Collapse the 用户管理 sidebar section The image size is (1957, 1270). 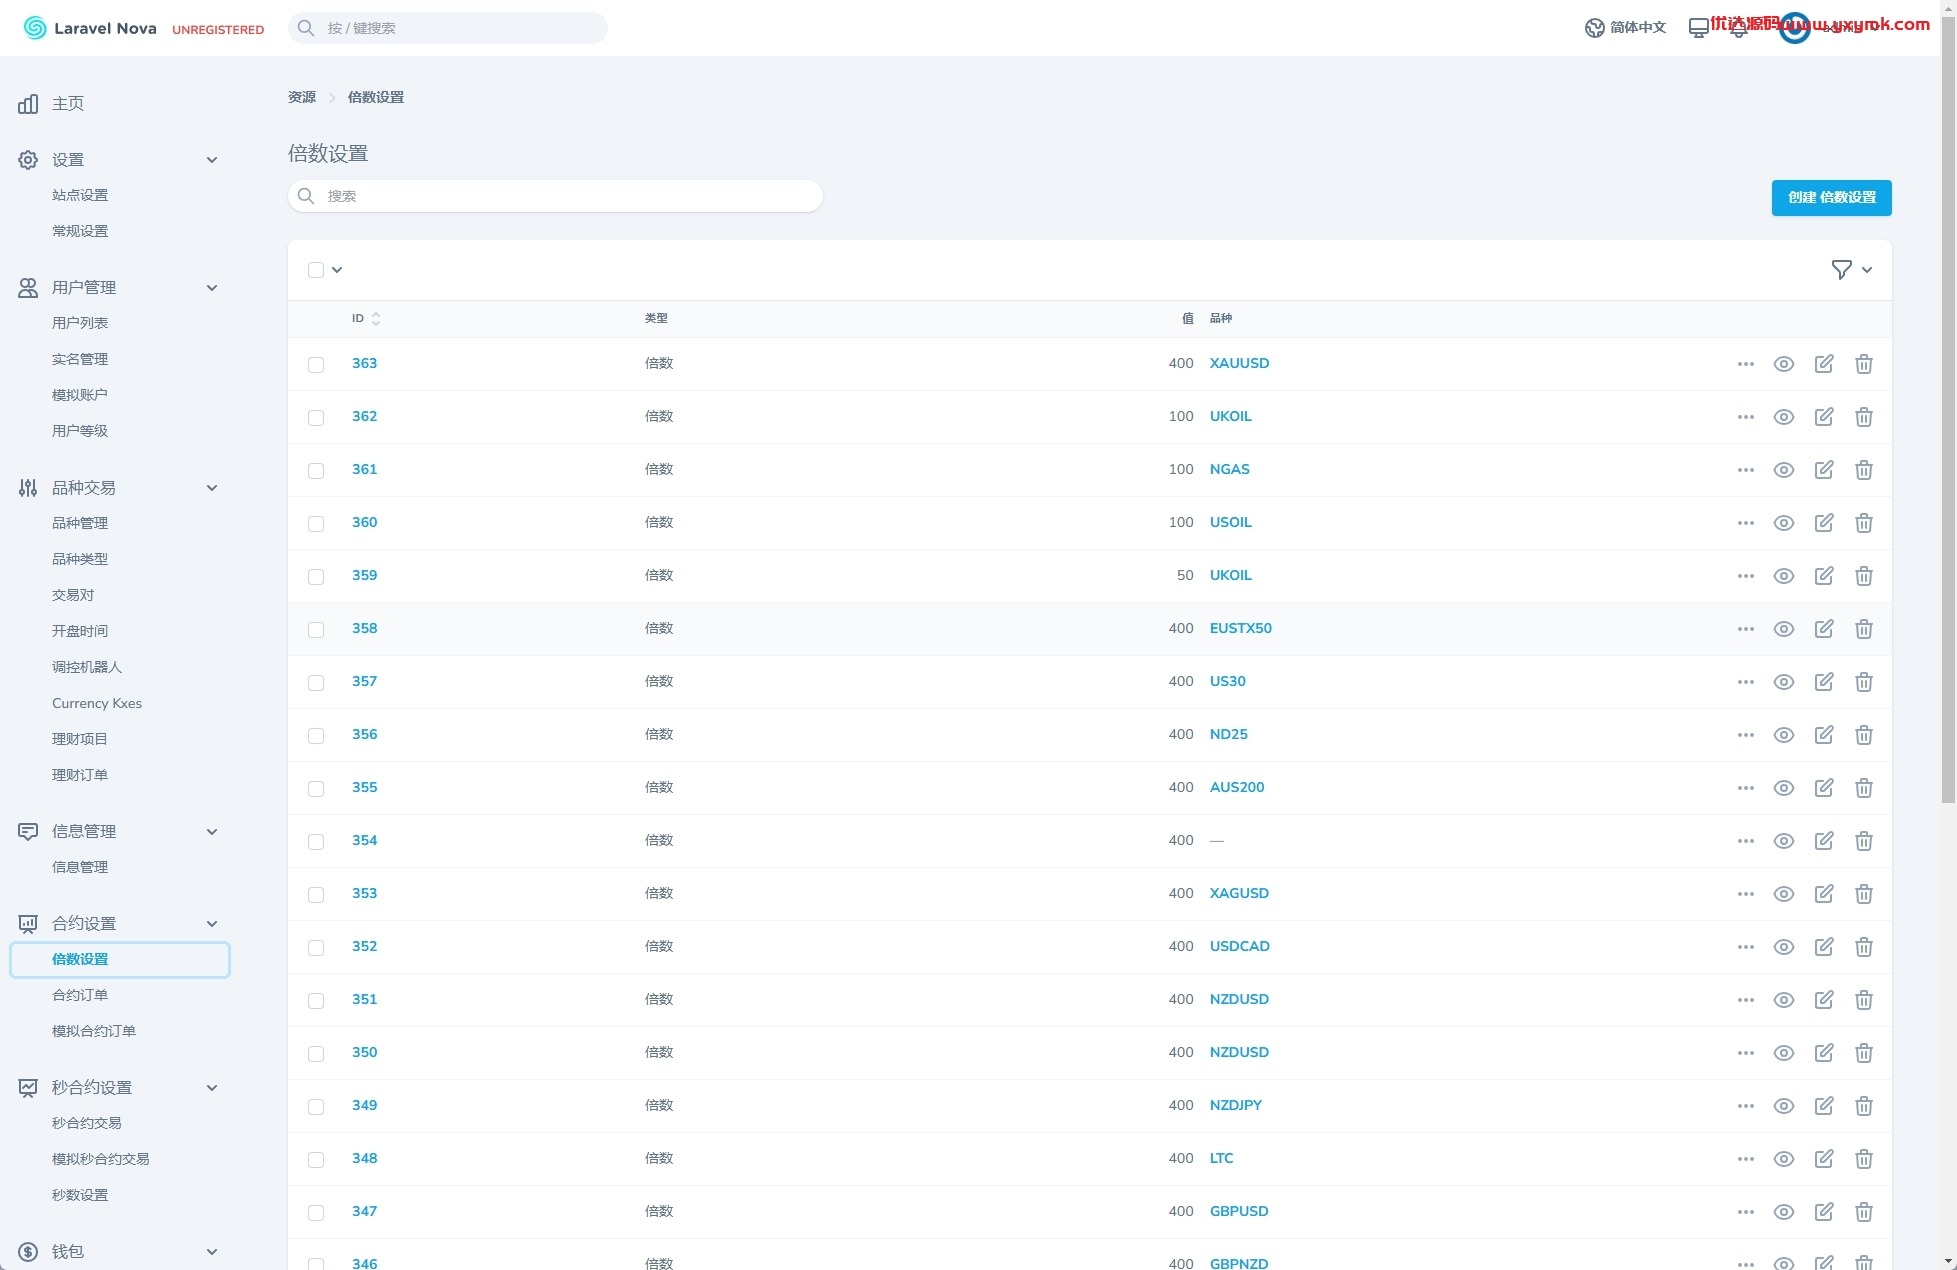212,288
